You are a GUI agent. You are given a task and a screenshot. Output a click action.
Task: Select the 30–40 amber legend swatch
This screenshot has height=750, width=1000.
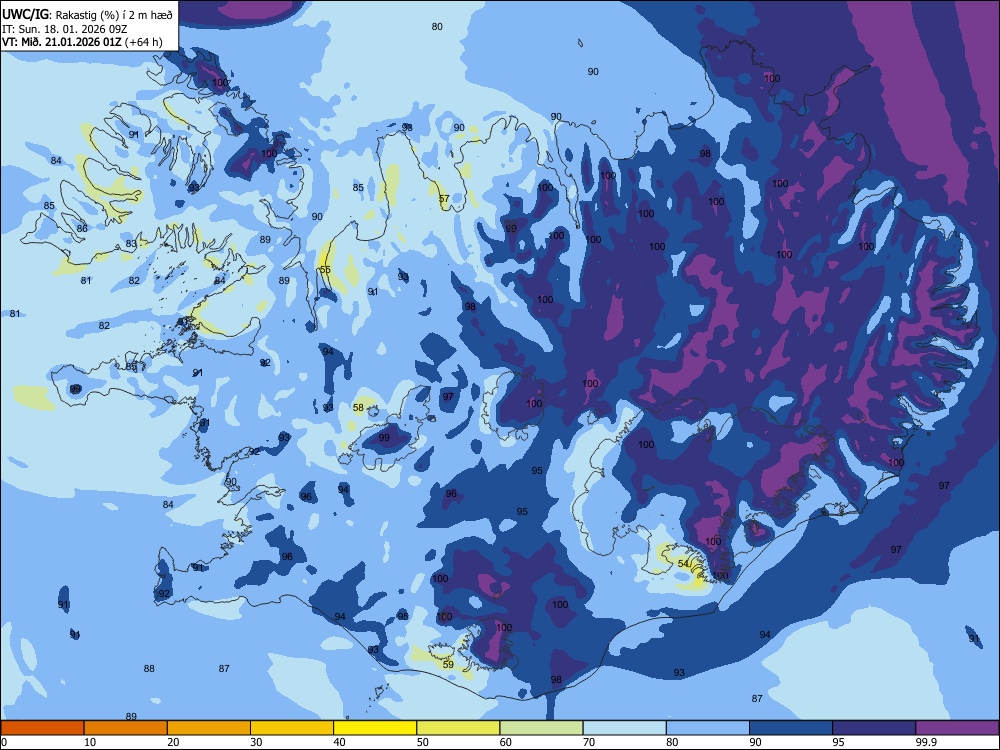coord(292,728)
